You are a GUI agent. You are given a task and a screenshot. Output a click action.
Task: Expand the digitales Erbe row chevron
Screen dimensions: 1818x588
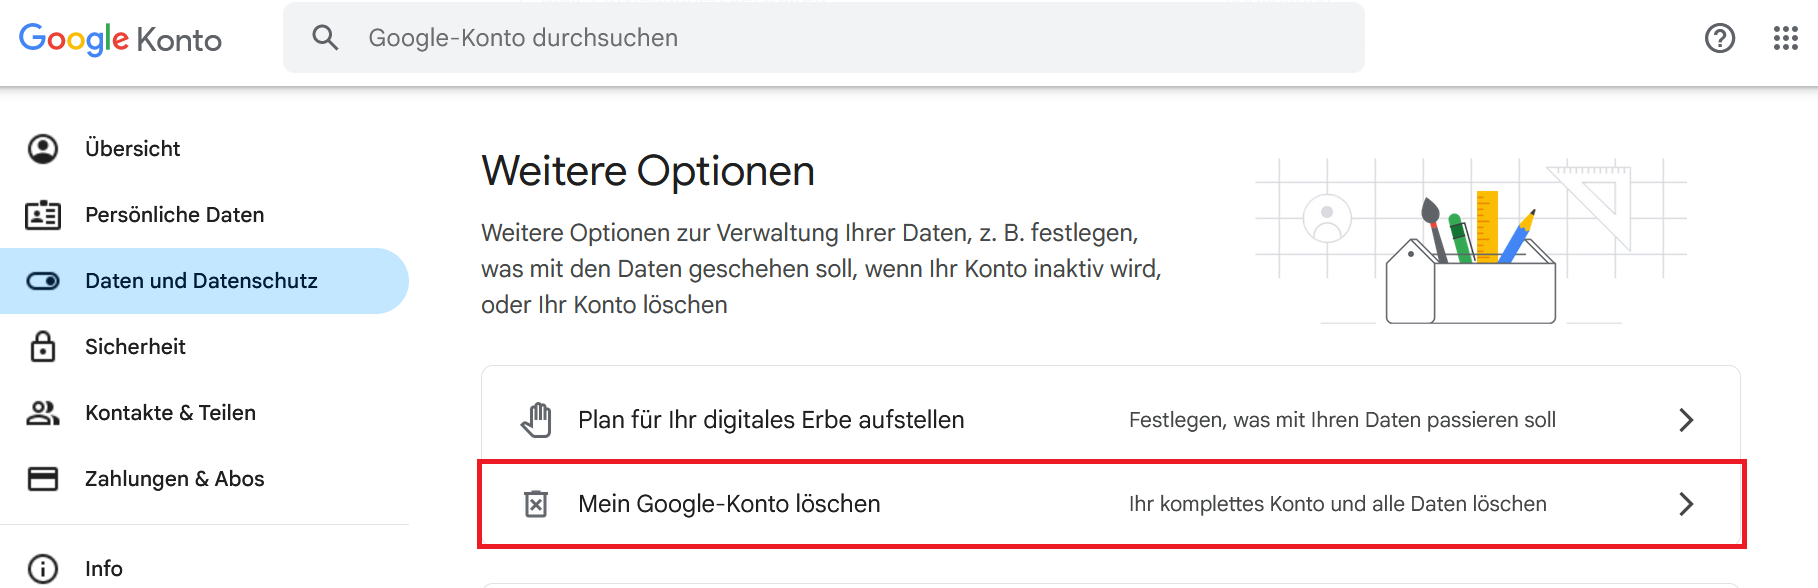(1686, 420)
